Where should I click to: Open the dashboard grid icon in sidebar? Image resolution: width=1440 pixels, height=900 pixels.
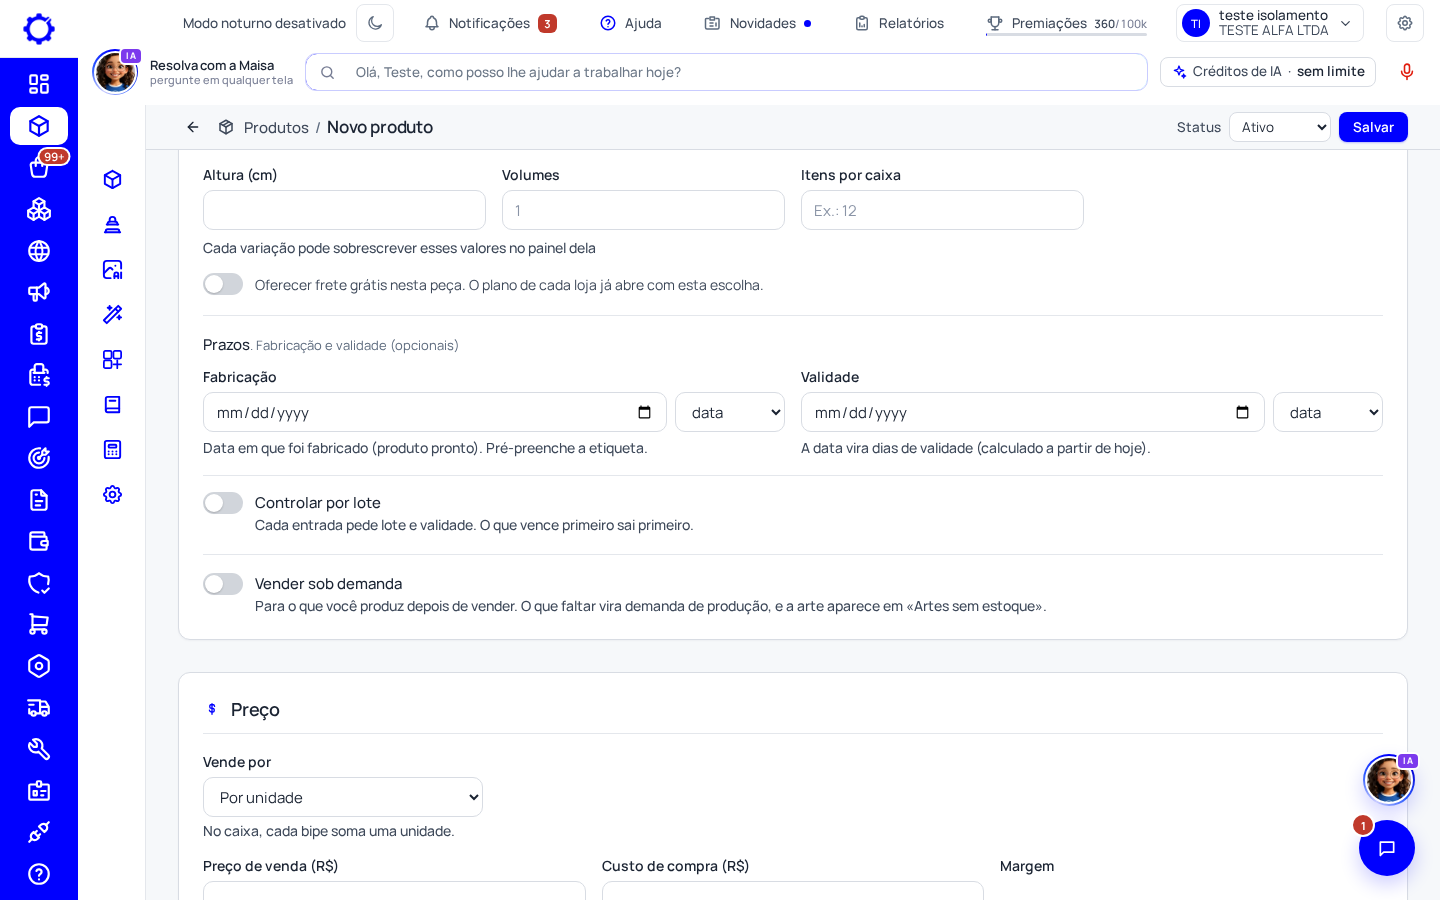point(39,84)
